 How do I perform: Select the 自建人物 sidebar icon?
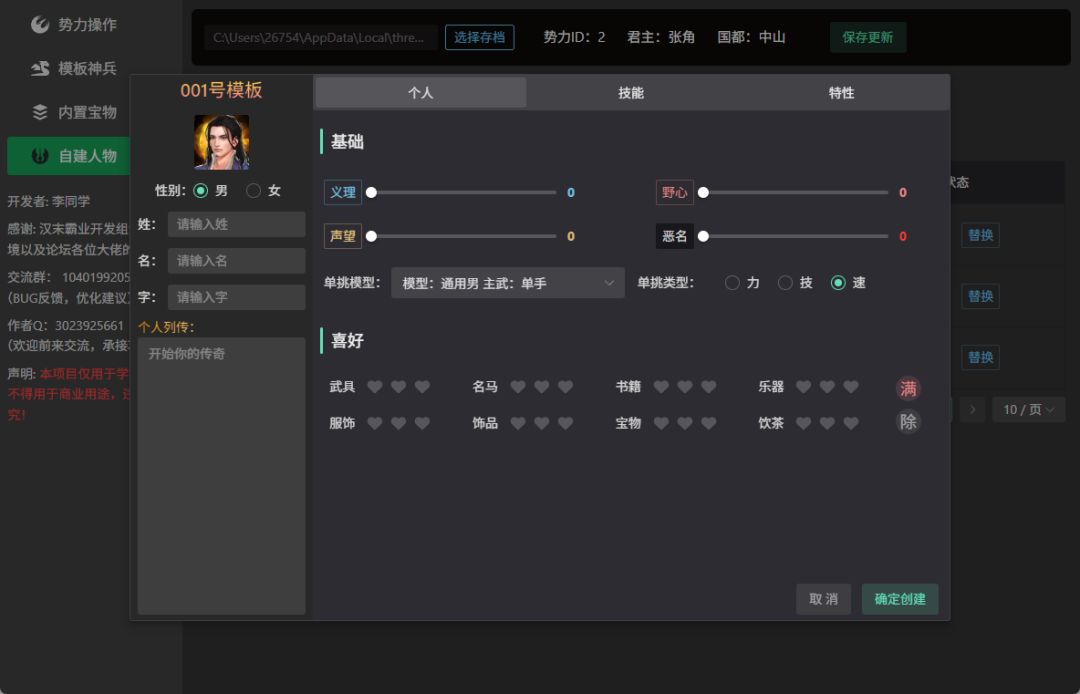pos(40,156)
